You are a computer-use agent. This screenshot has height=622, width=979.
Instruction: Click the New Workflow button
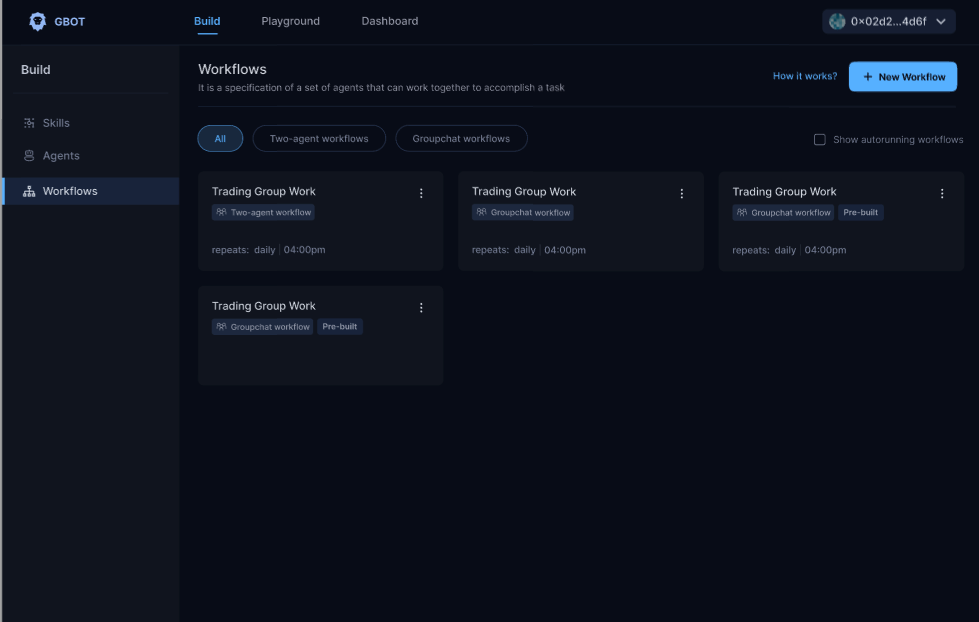coord(903,77)
